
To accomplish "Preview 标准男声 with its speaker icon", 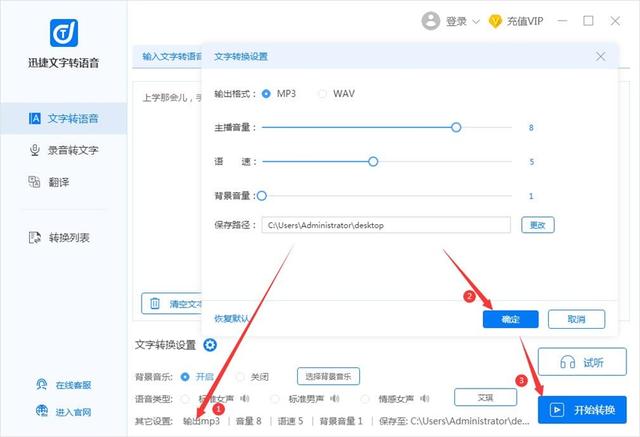I will (335, 399).
